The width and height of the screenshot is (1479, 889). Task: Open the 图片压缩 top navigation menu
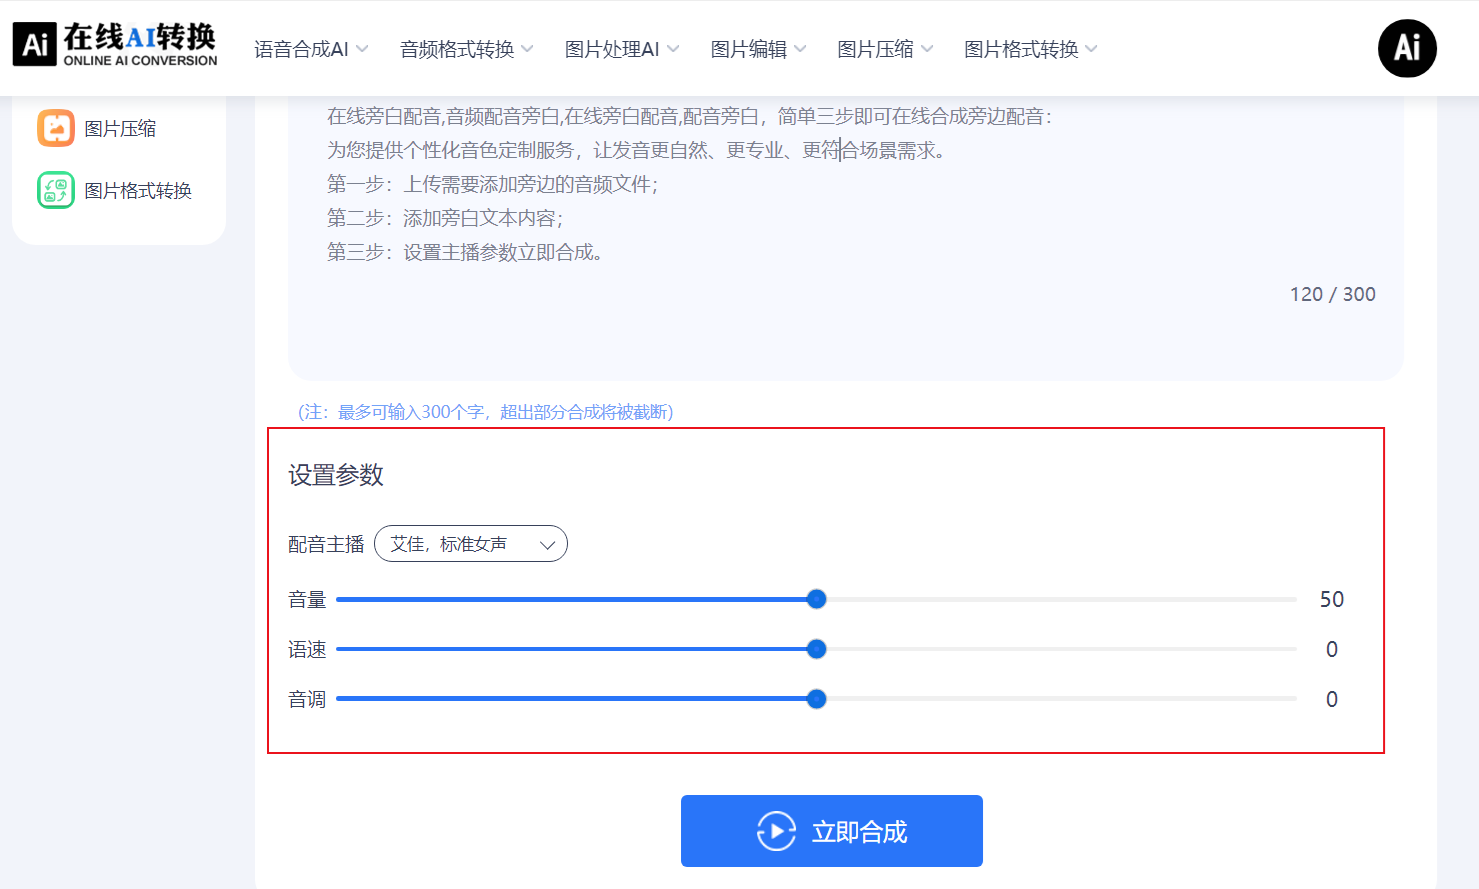pos(884,49)
